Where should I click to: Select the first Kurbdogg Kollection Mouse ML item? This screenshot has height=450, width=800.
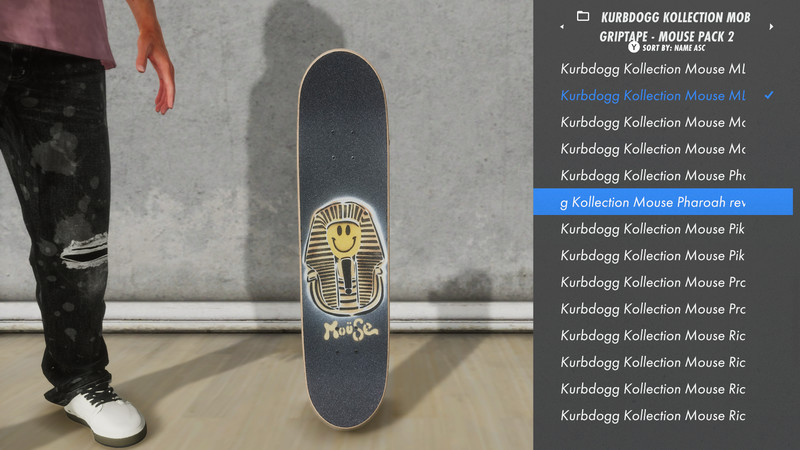click(653, 69)
